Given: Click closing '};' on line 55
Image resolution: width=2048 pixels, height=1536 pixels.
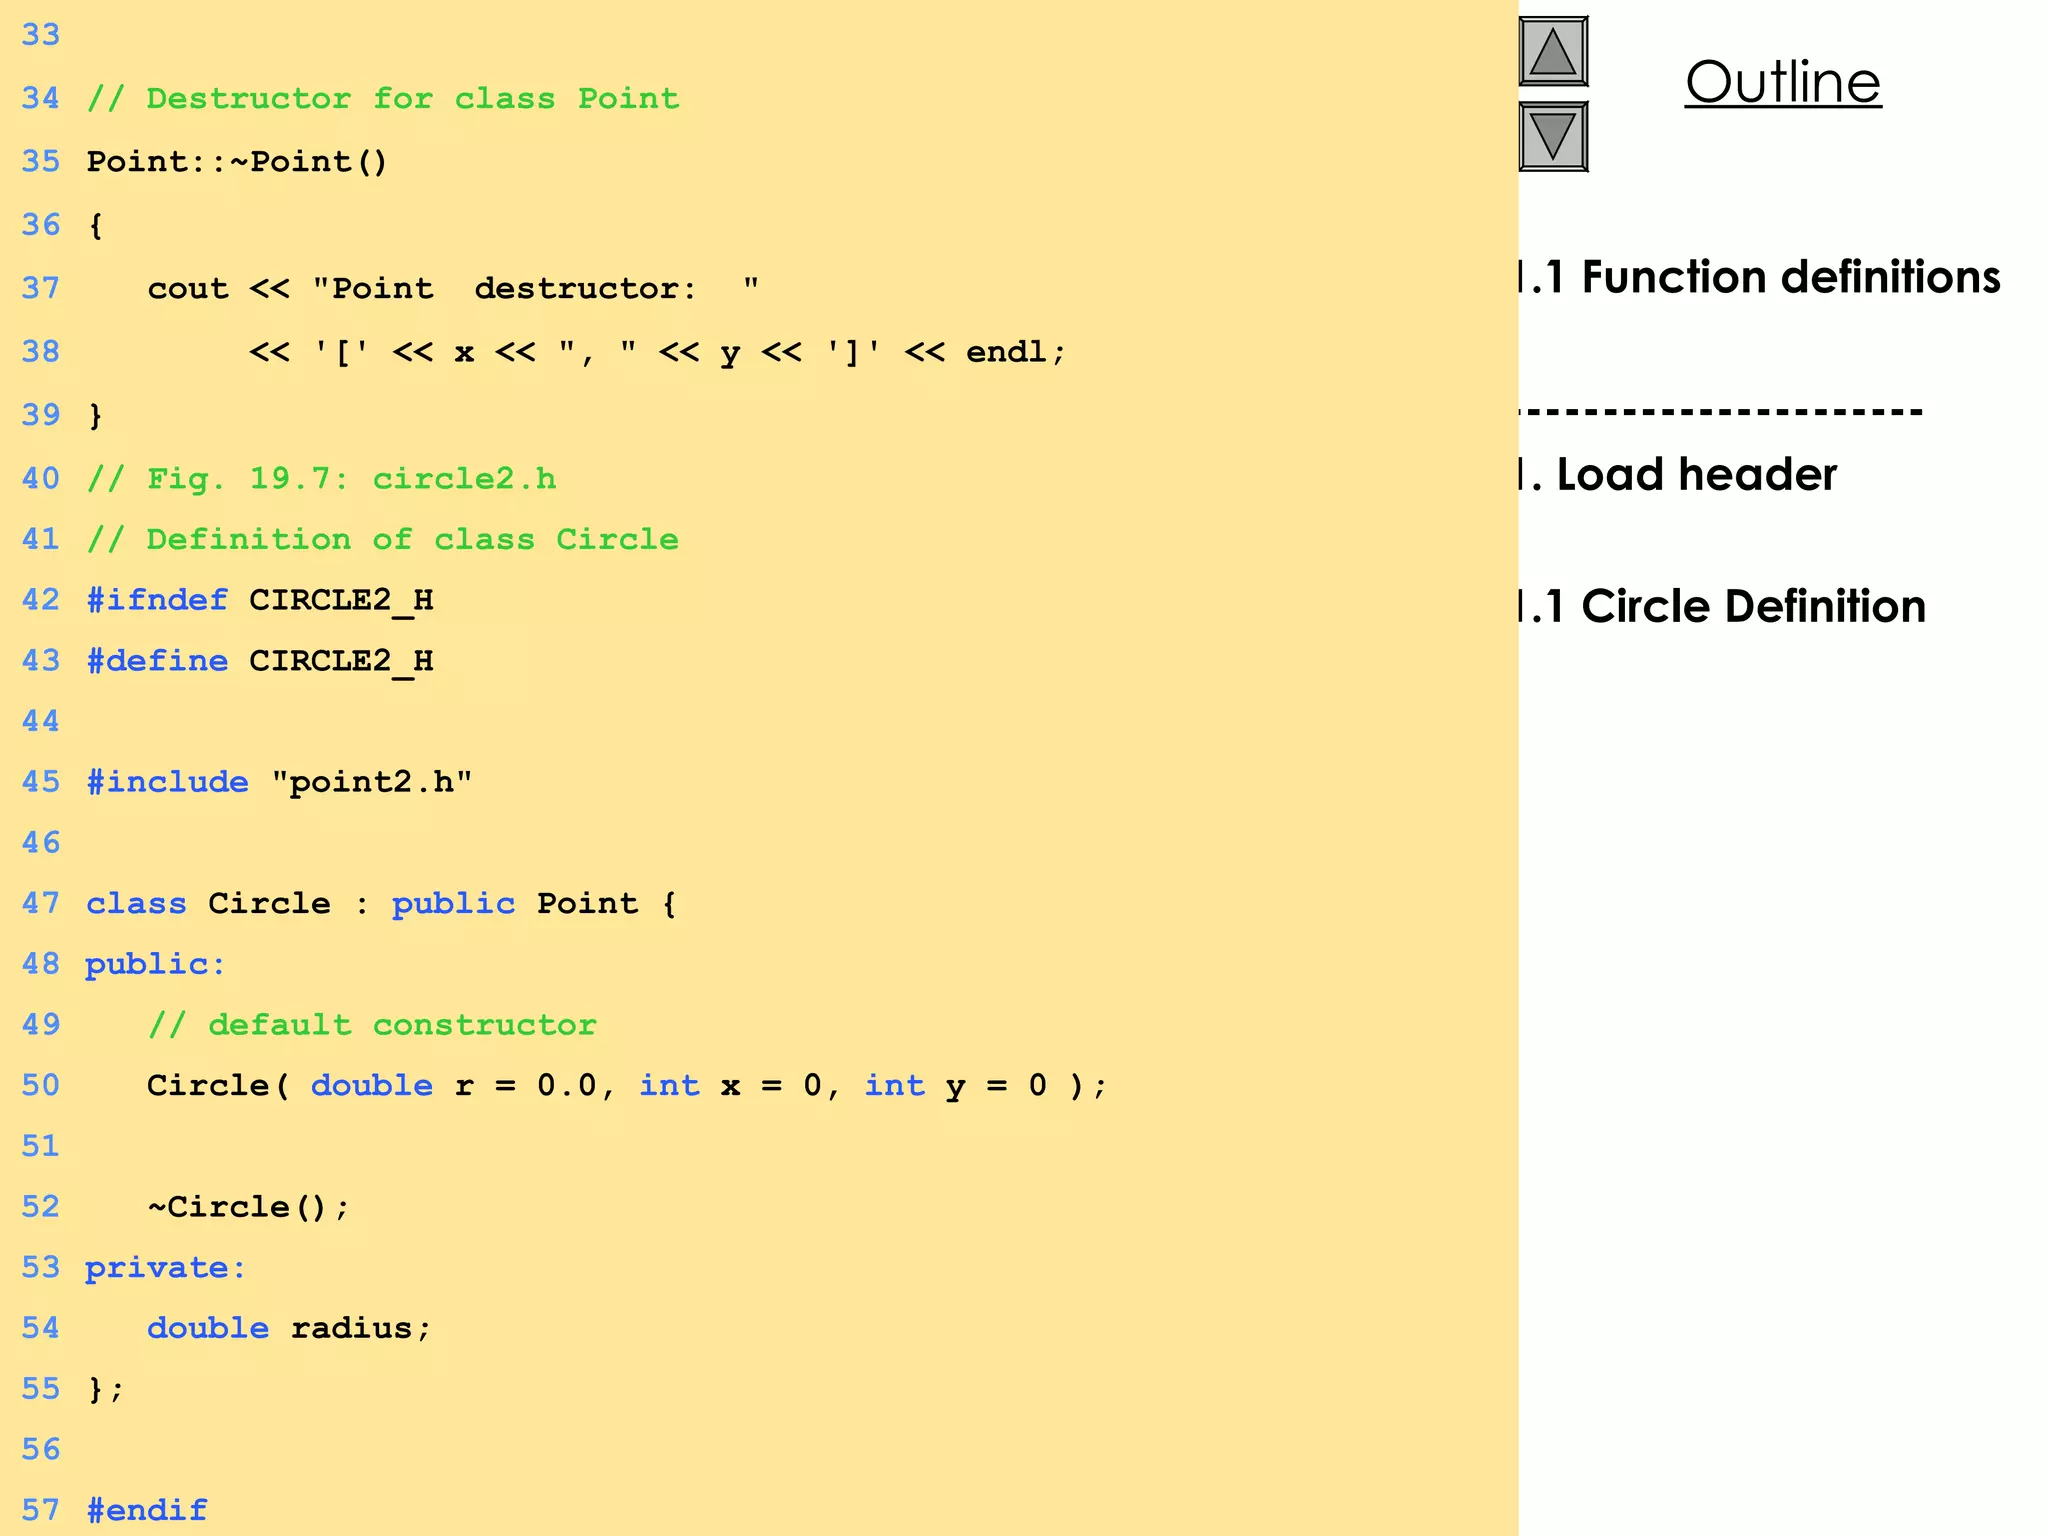Looking at the screenshot, I should point(106,1390).
